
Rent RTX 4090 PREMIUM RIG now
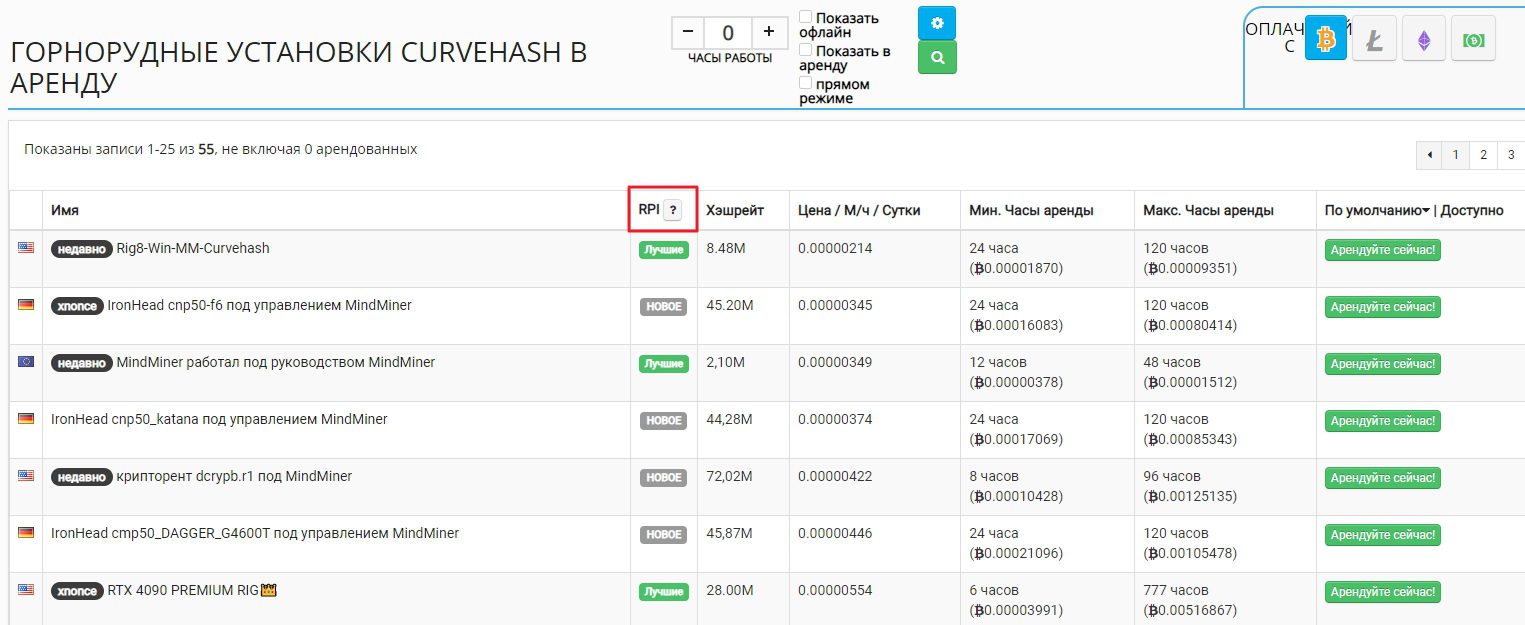[1383, 592]
